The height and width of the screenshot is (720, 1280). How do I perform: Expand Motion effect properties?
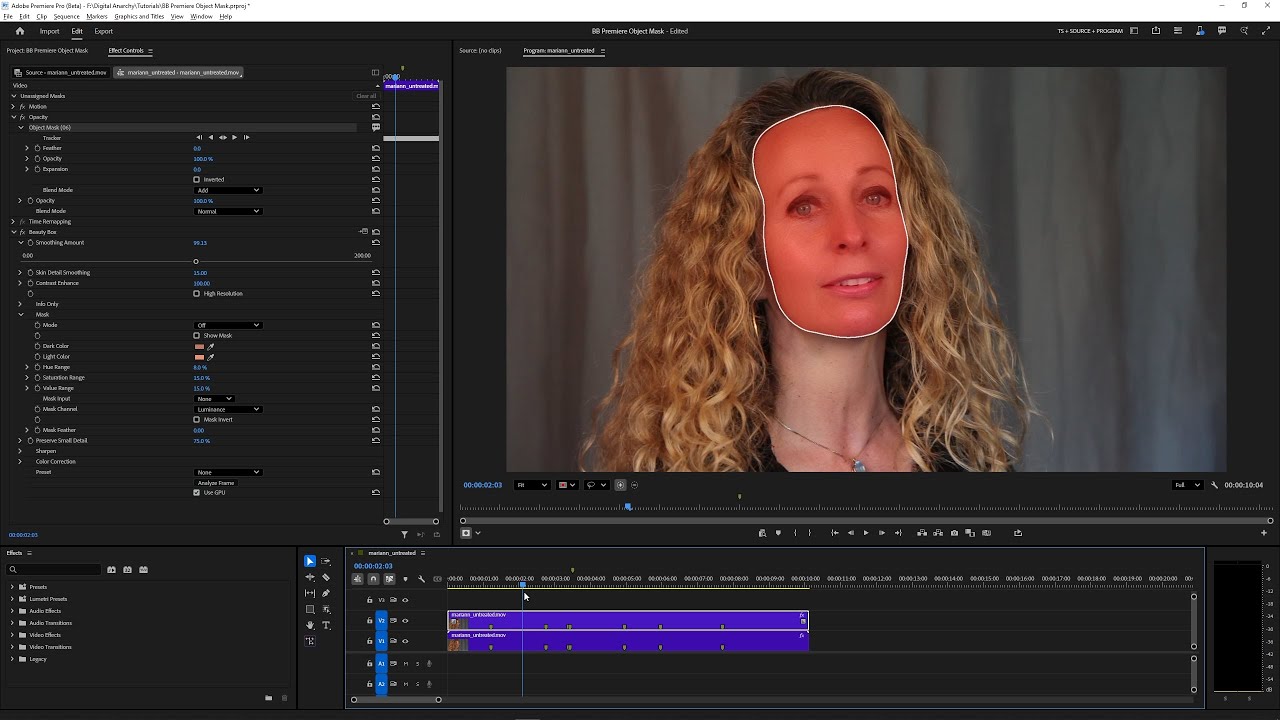tap(13, 106)
